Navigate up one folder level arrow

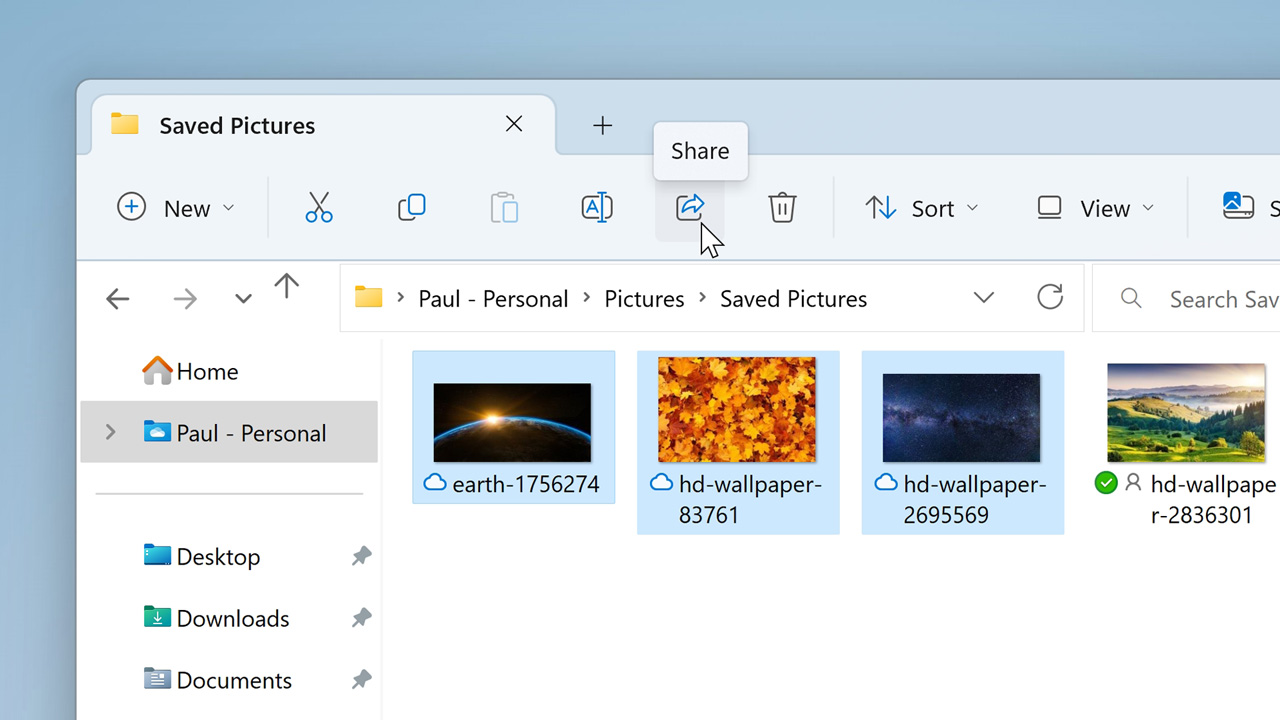(286, 288)
